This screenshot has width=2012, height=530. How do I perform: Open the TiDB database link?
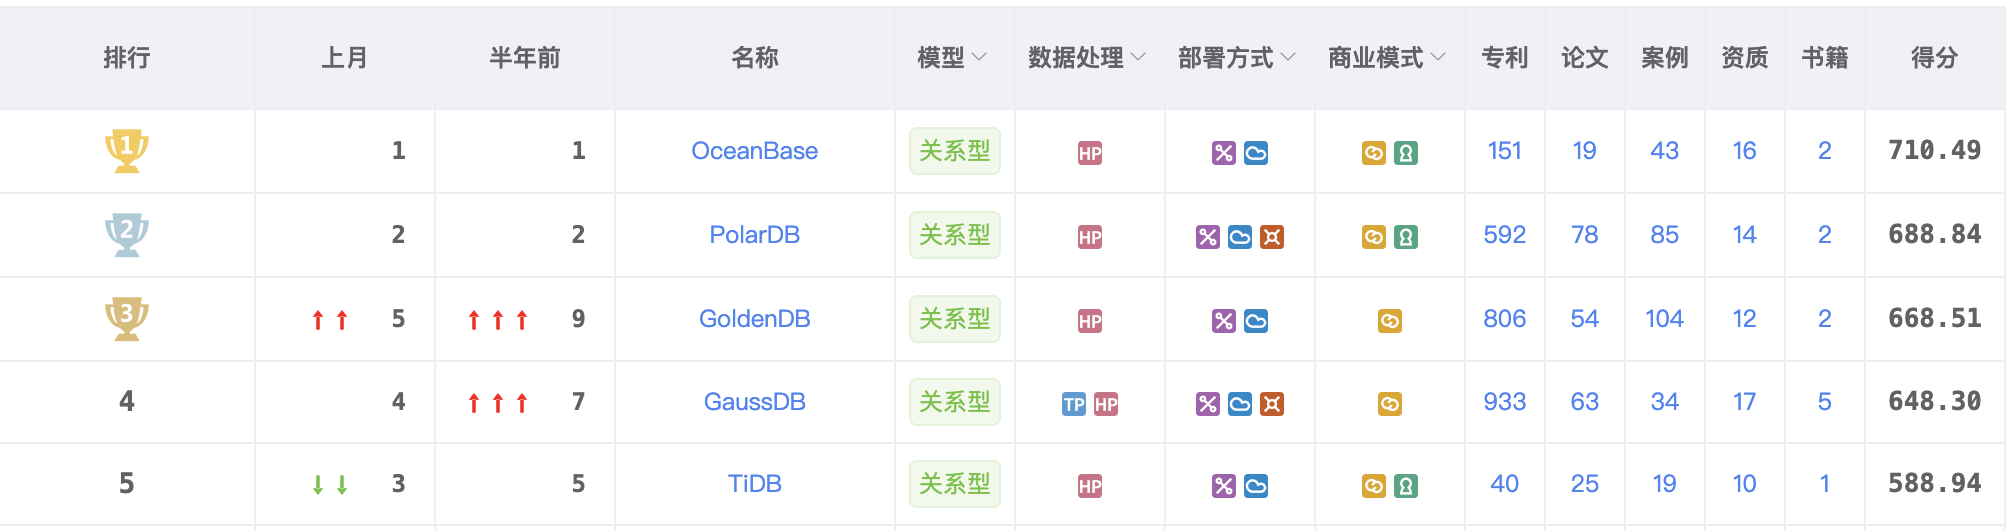pos(754,484)
